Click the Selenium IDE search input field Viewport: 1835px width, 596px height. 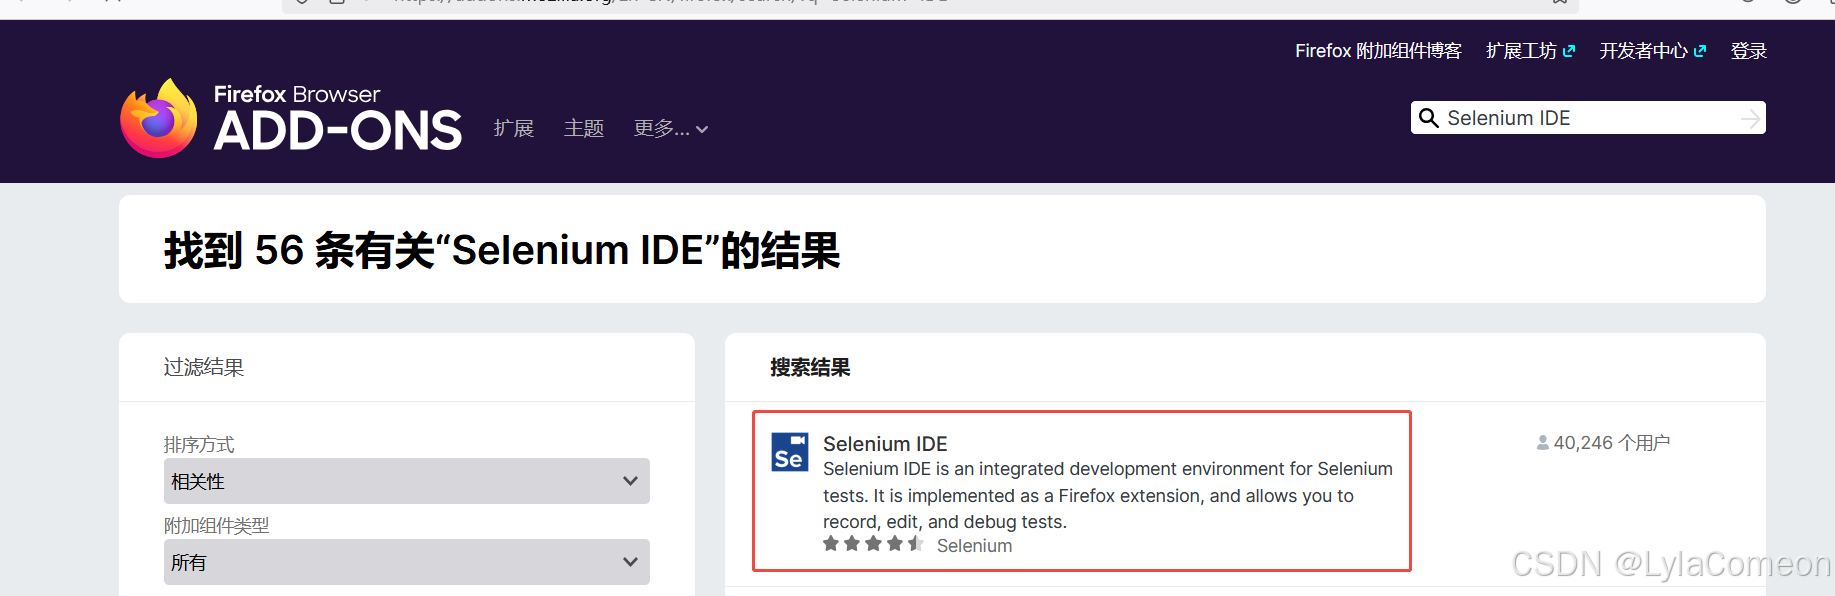(1590, 118)
